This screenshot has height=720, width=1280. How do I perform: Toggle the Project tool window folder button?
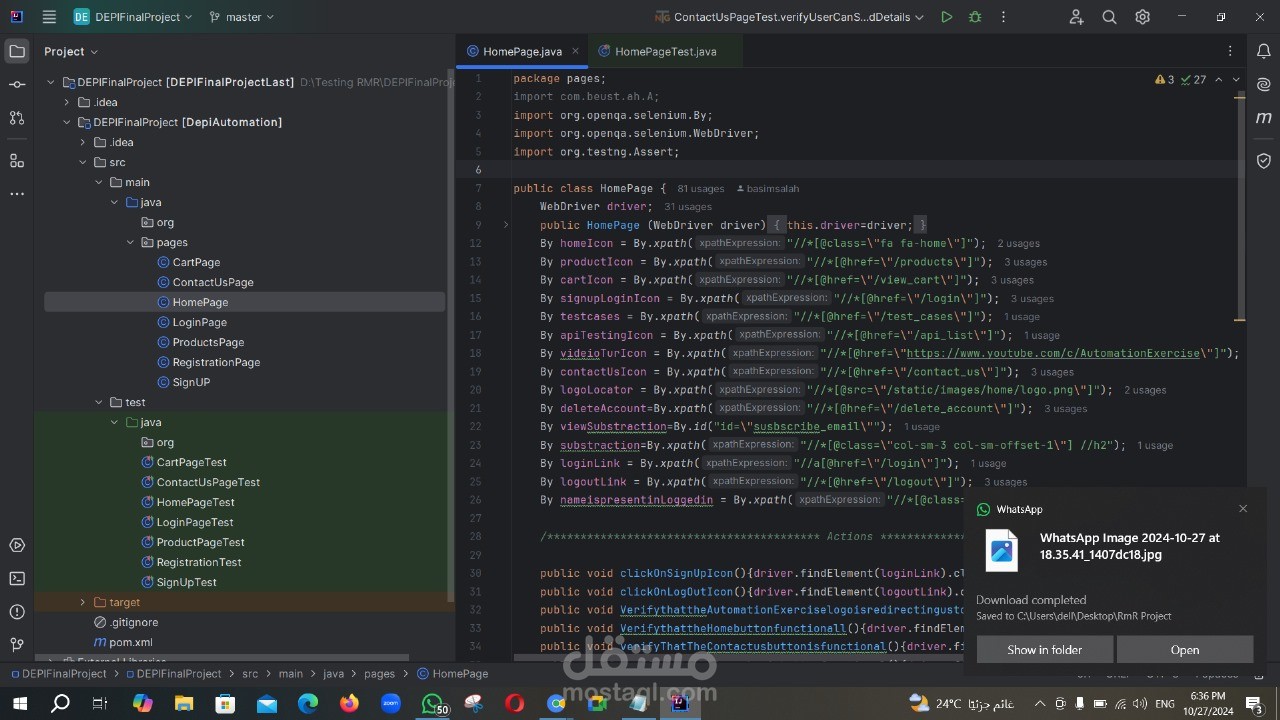tap(17, 51)
